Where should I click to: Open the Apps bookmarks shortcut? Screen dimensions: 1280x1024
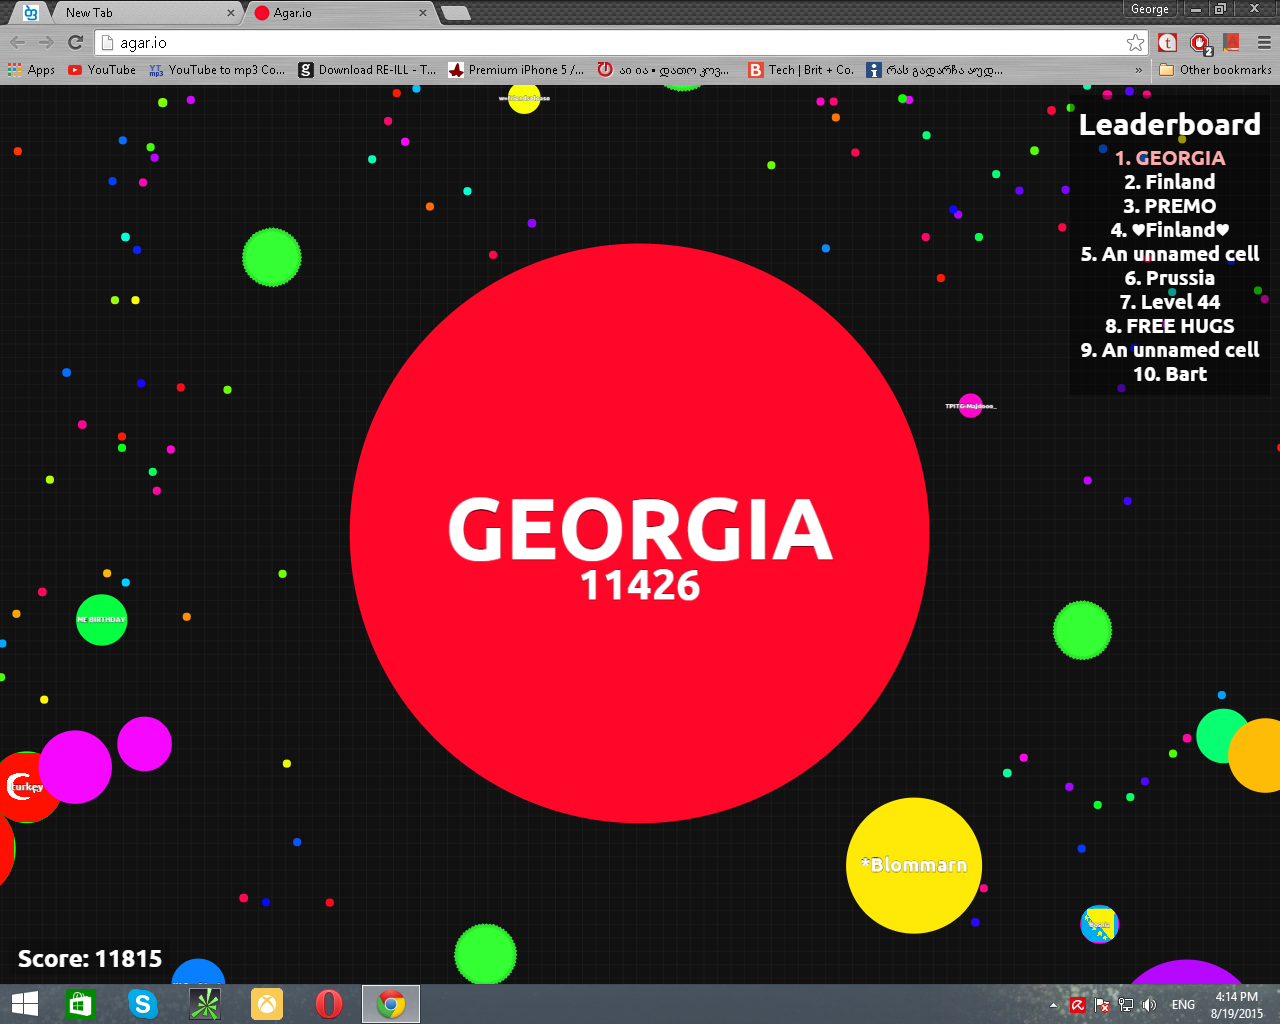pos(31,70)
